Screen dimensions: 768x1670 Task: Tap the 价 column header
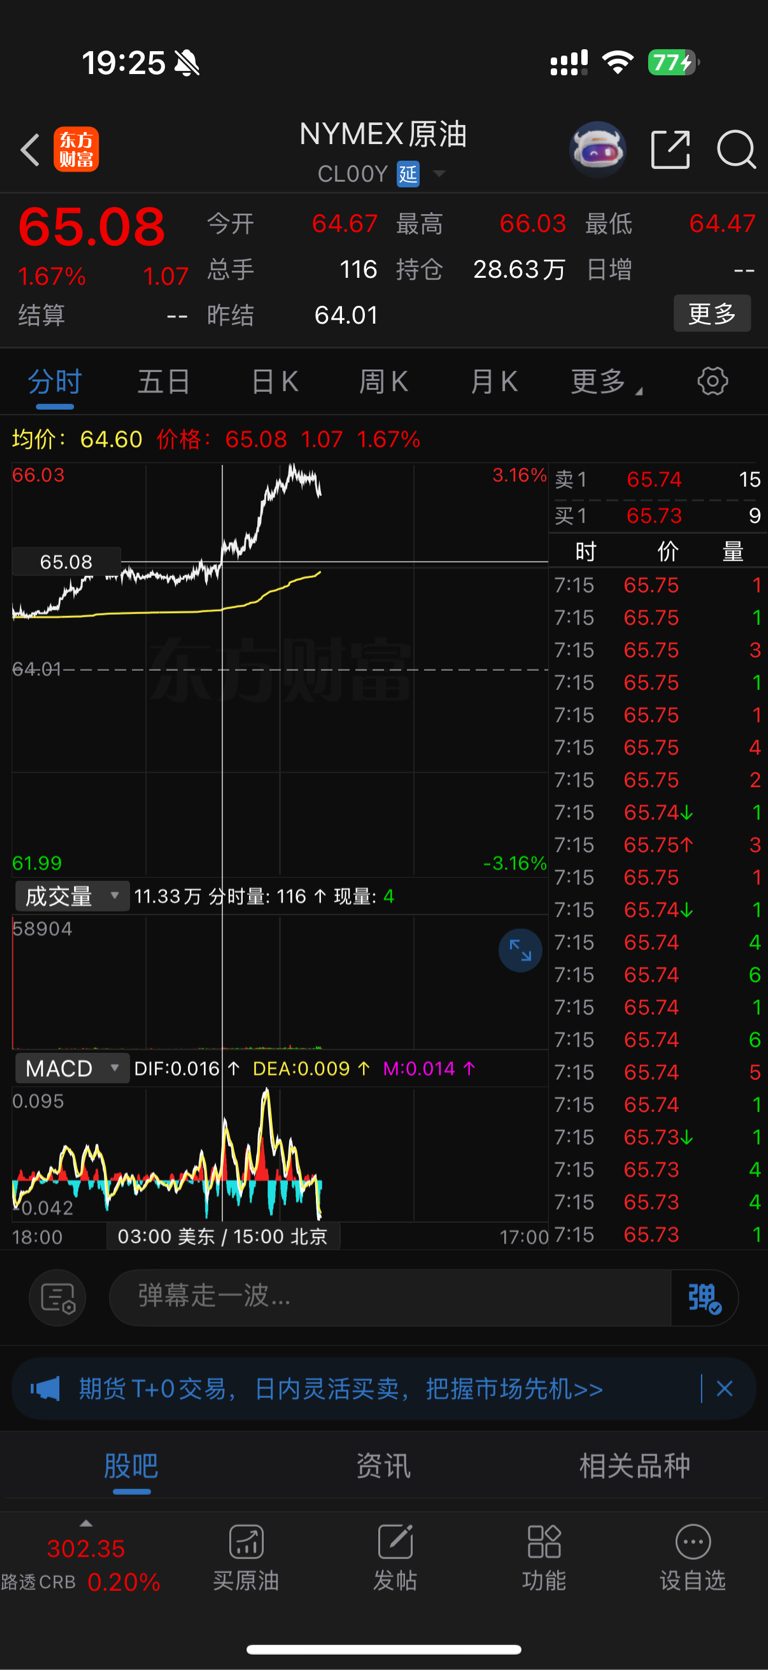pyautogui.click(x=667, y=552)
